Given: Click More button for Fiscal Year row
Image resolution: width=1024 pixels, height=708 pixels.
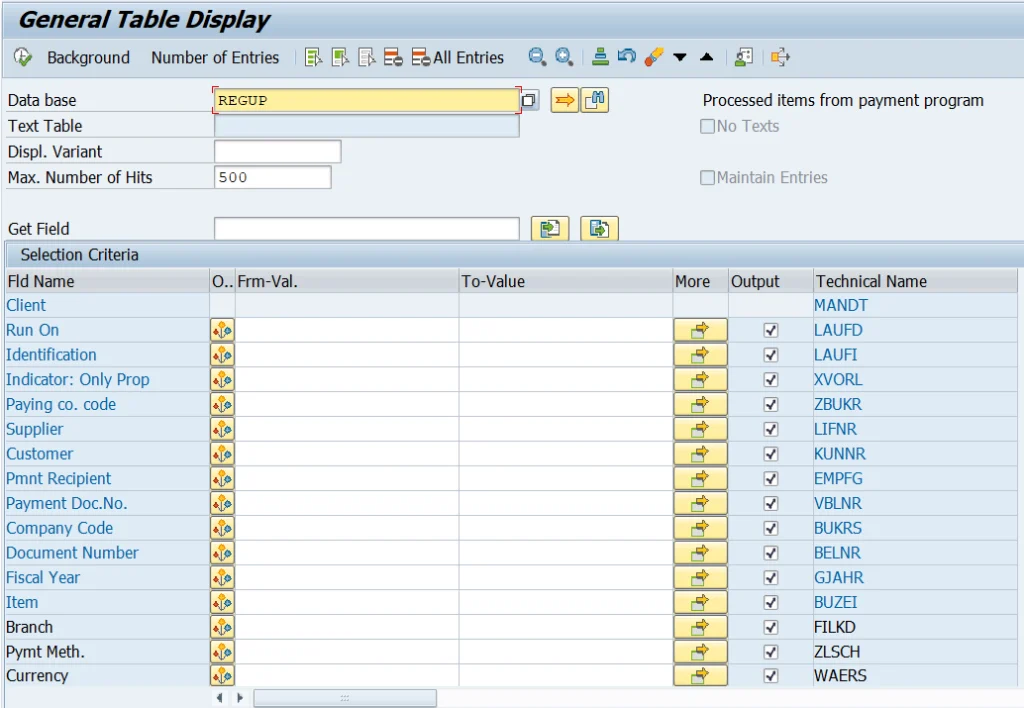Looking at the screenshot, I should coord(700,578).
